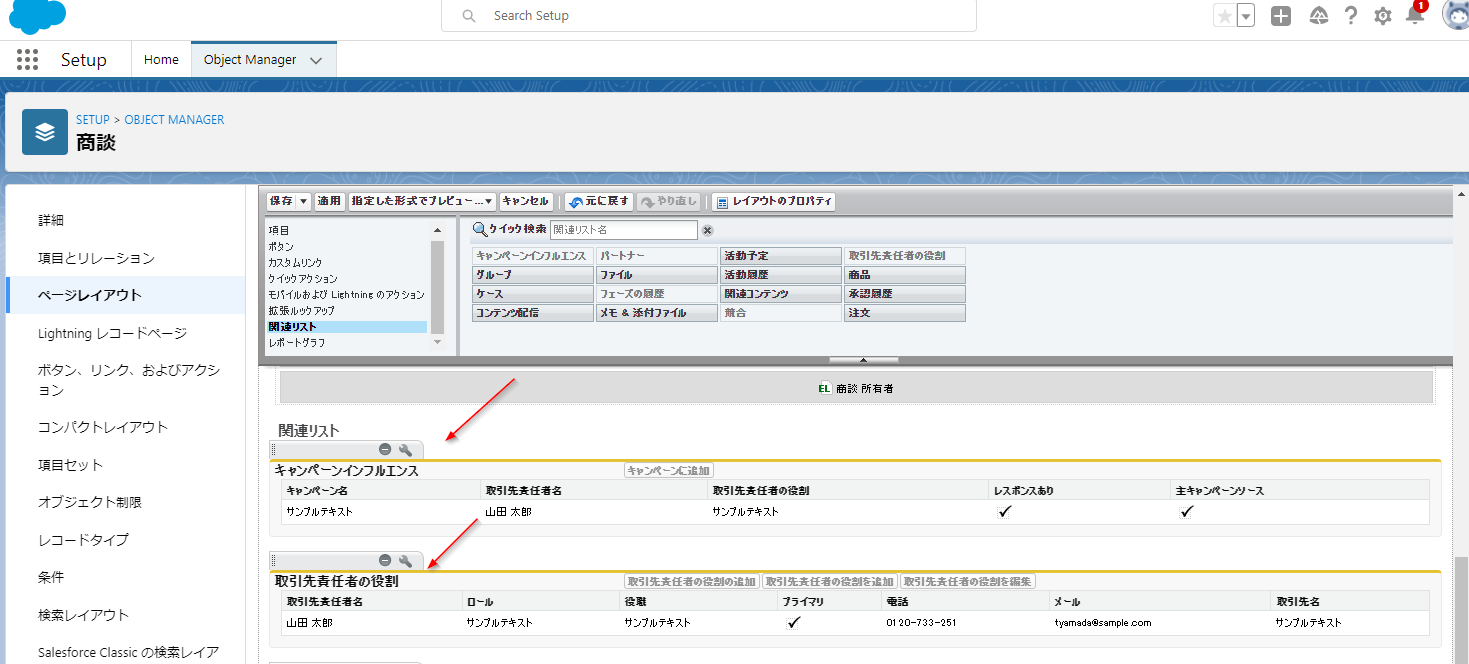Click the 保存 button

point(281,201)
